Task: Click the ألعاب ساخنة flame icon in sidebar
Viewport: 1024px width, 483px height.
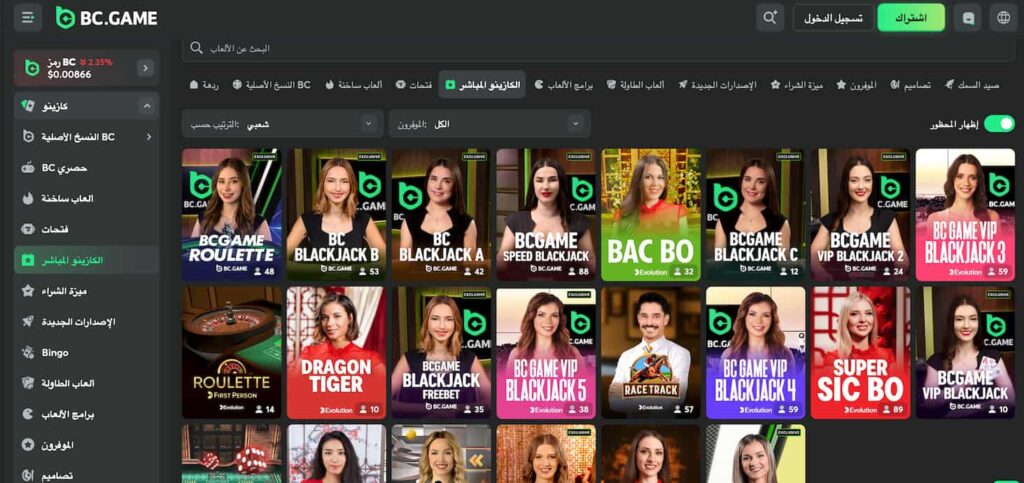Action: click(x=28, y=198)
